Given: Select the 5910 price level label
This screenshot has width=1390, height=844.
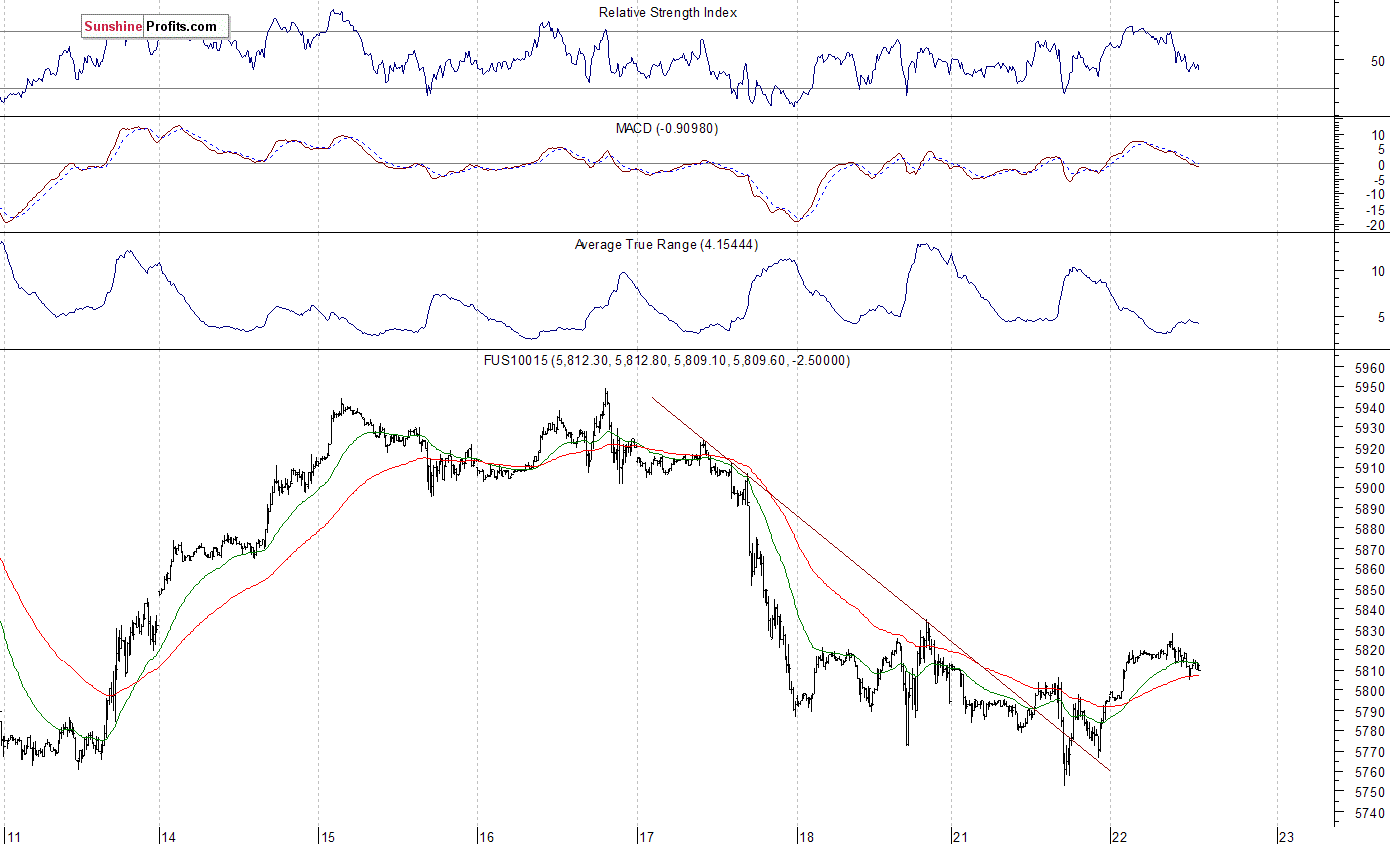Looking at the screenshot, I should click(x=1370, y=469).
